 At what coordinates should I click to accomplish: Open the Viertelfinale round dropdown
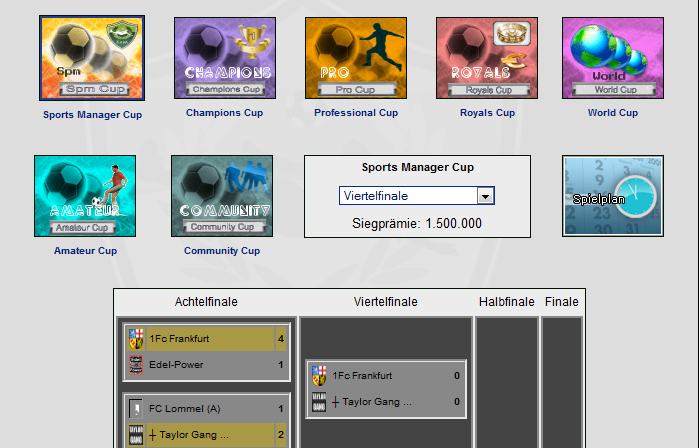pyautogui.click(x=416, y=196)
